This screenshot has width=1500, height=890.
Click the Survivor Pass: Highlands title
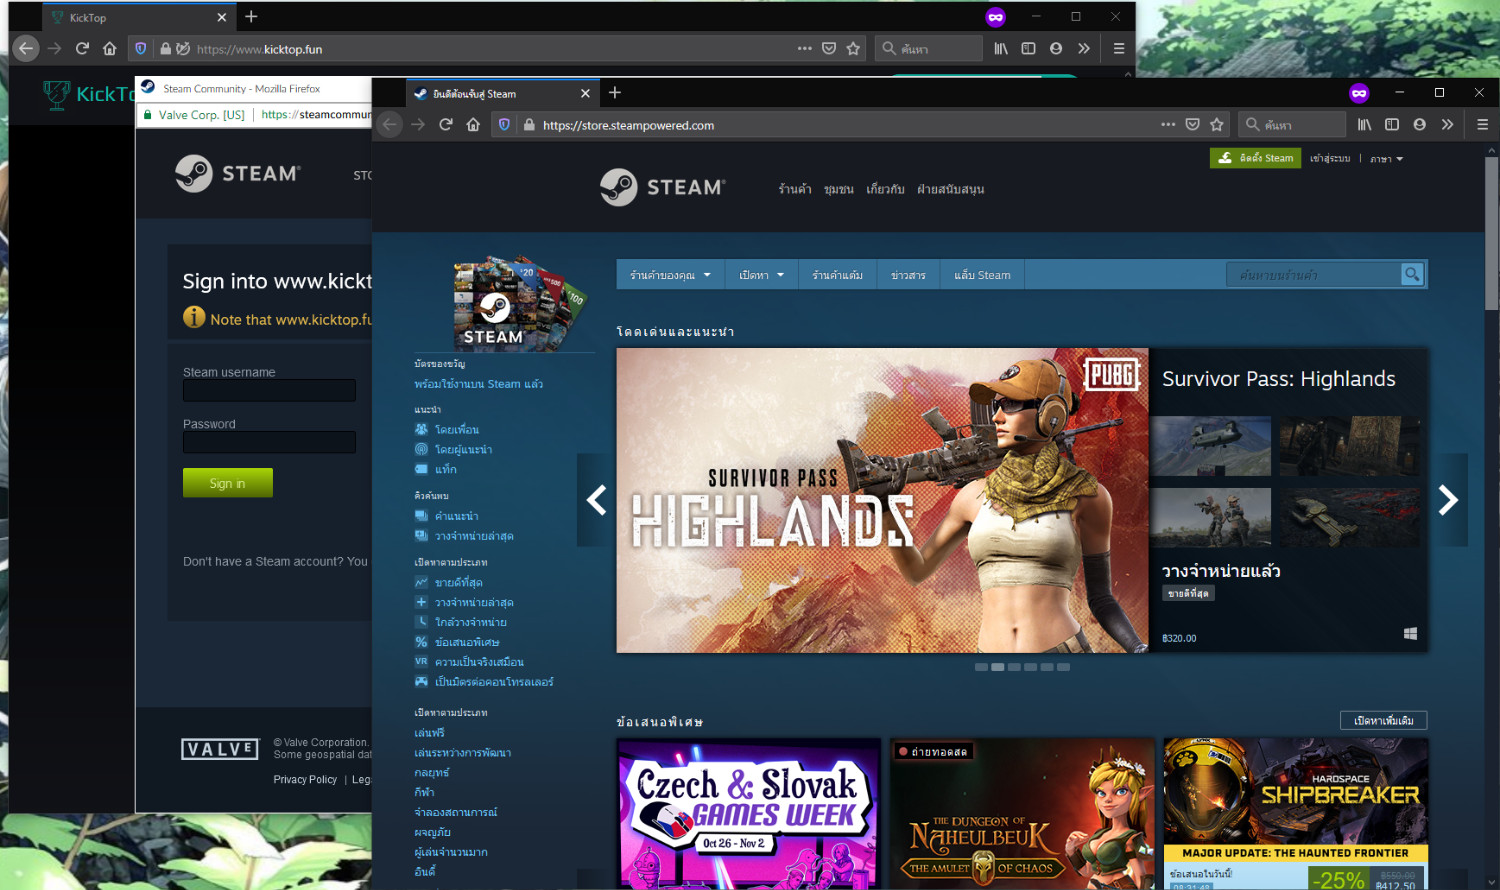click(1278, 379)
